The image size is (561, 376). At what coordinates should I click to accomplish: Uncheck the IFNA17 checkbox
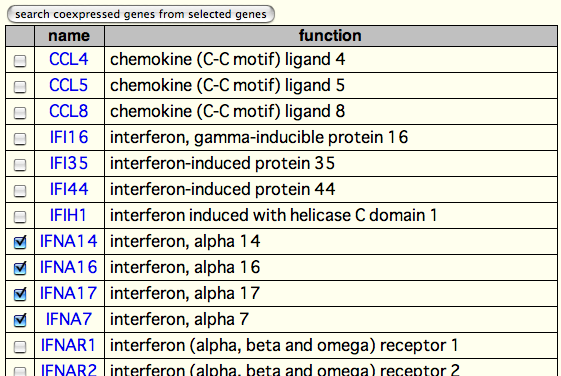[x=20, y=294]
